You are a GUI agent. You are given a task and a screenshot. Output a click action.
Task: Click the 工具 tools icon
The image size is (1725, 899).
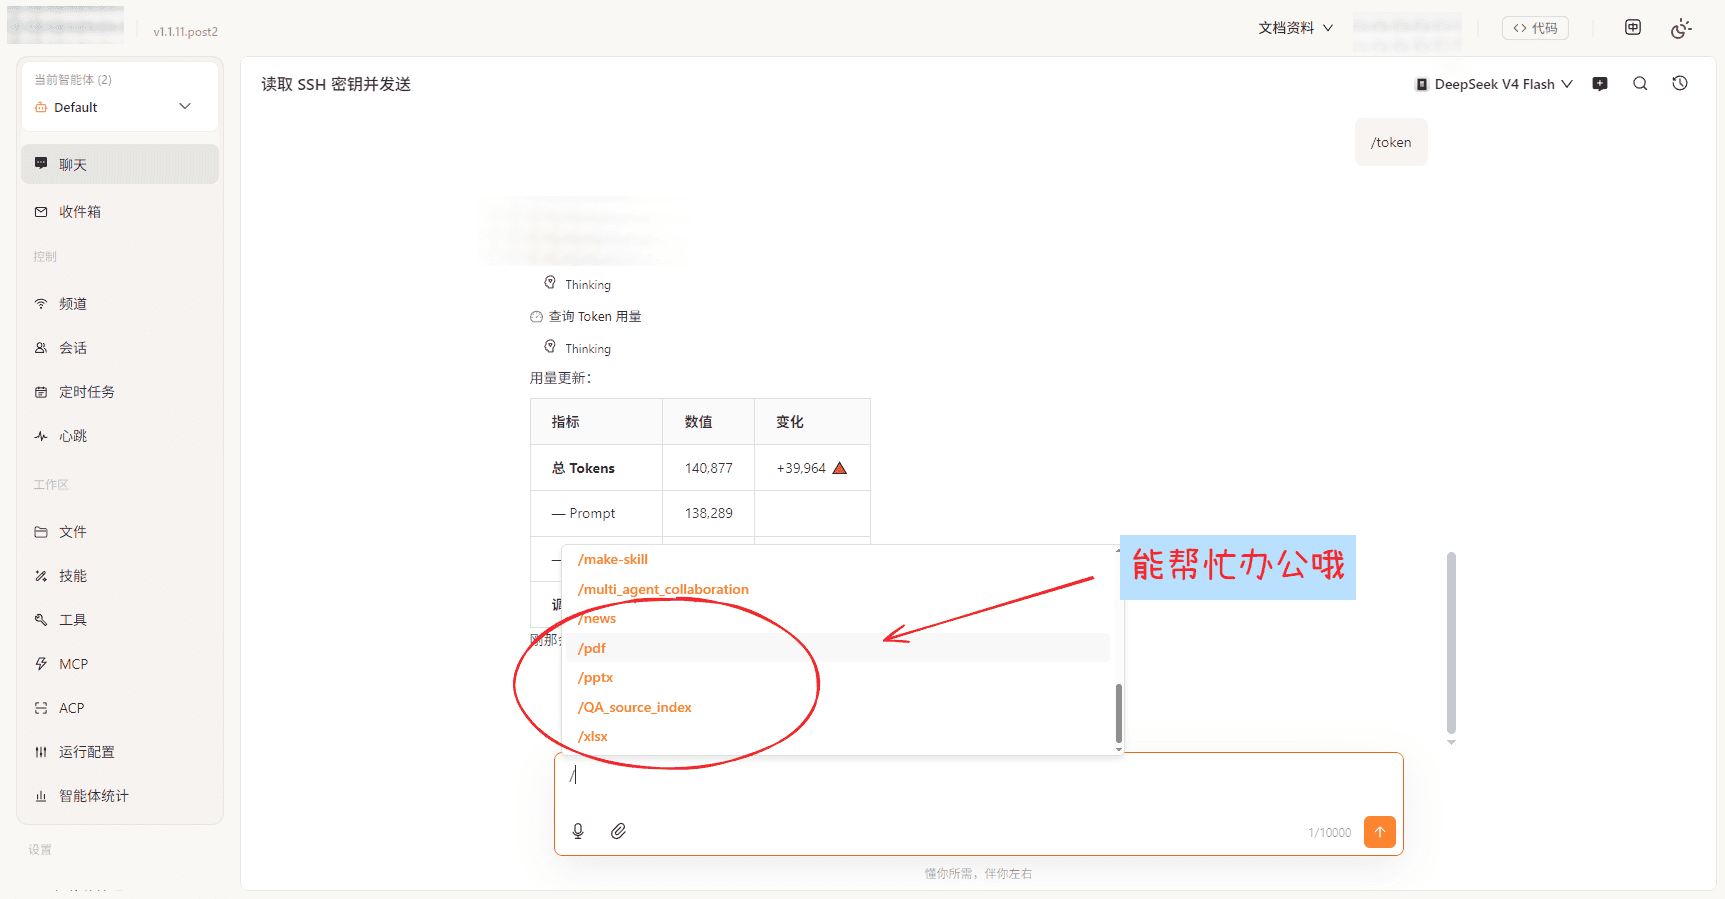(41, 620)
